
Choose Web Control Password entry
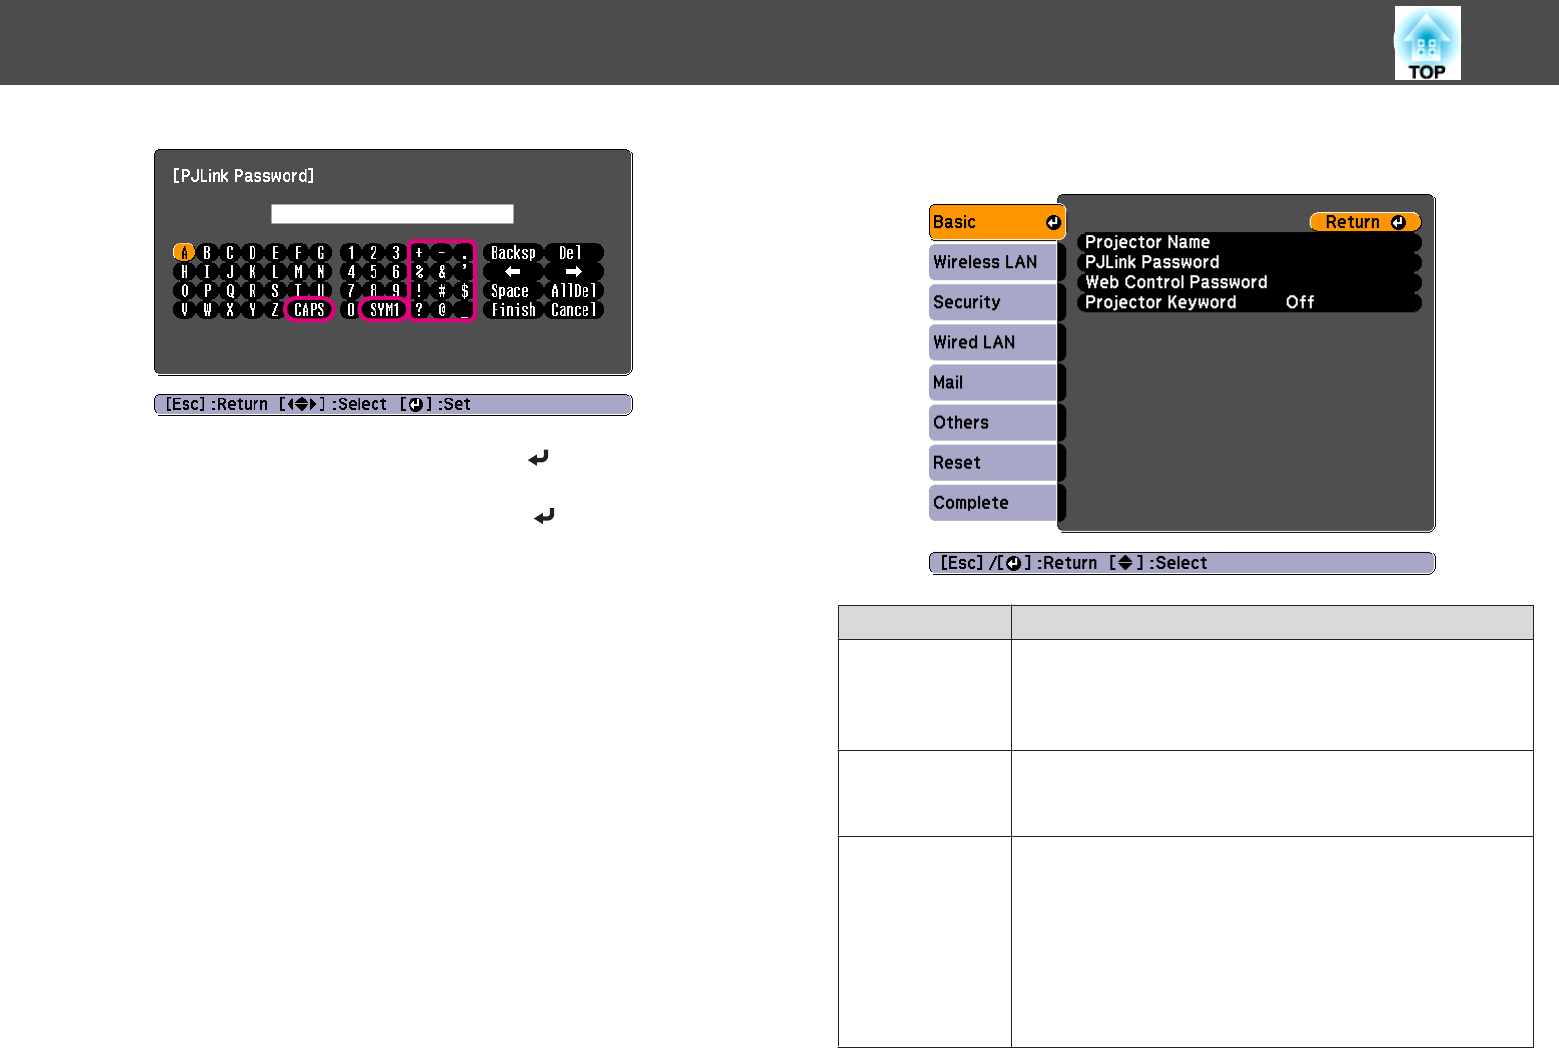click(x=1249, y=282)
